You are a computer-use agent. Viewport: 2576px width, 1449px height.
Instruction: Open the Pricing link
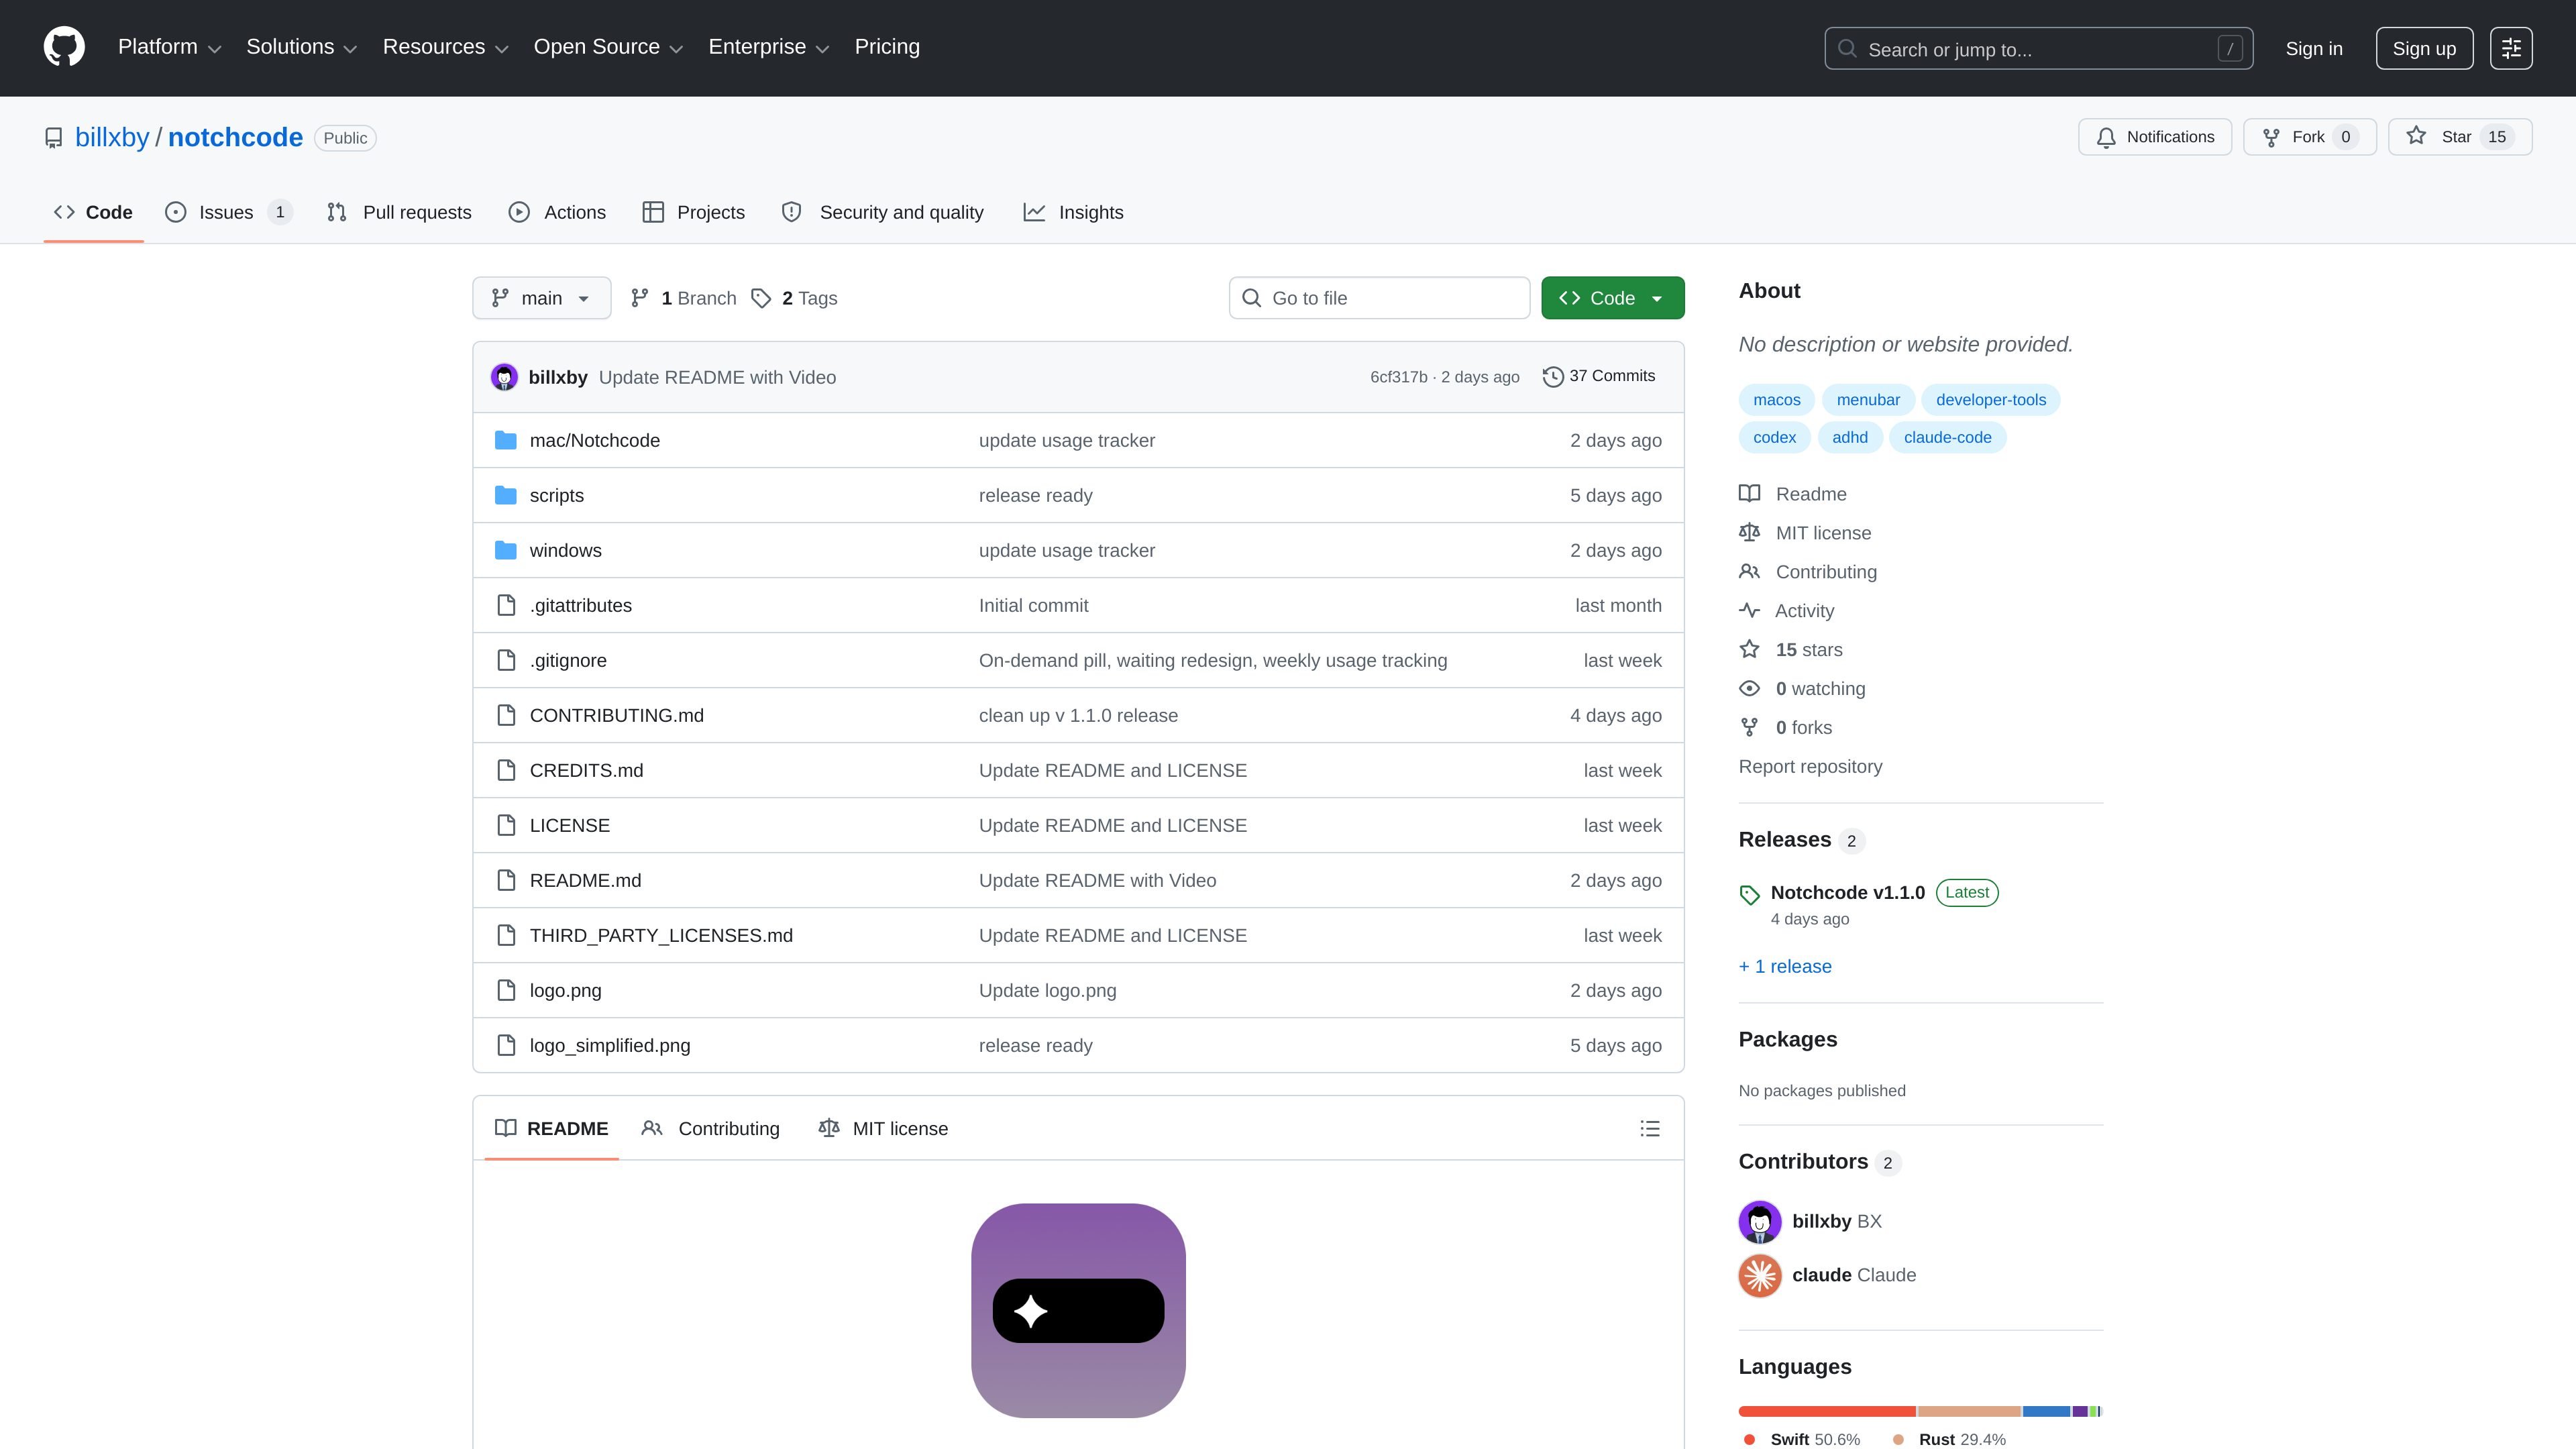click(887, 47)
